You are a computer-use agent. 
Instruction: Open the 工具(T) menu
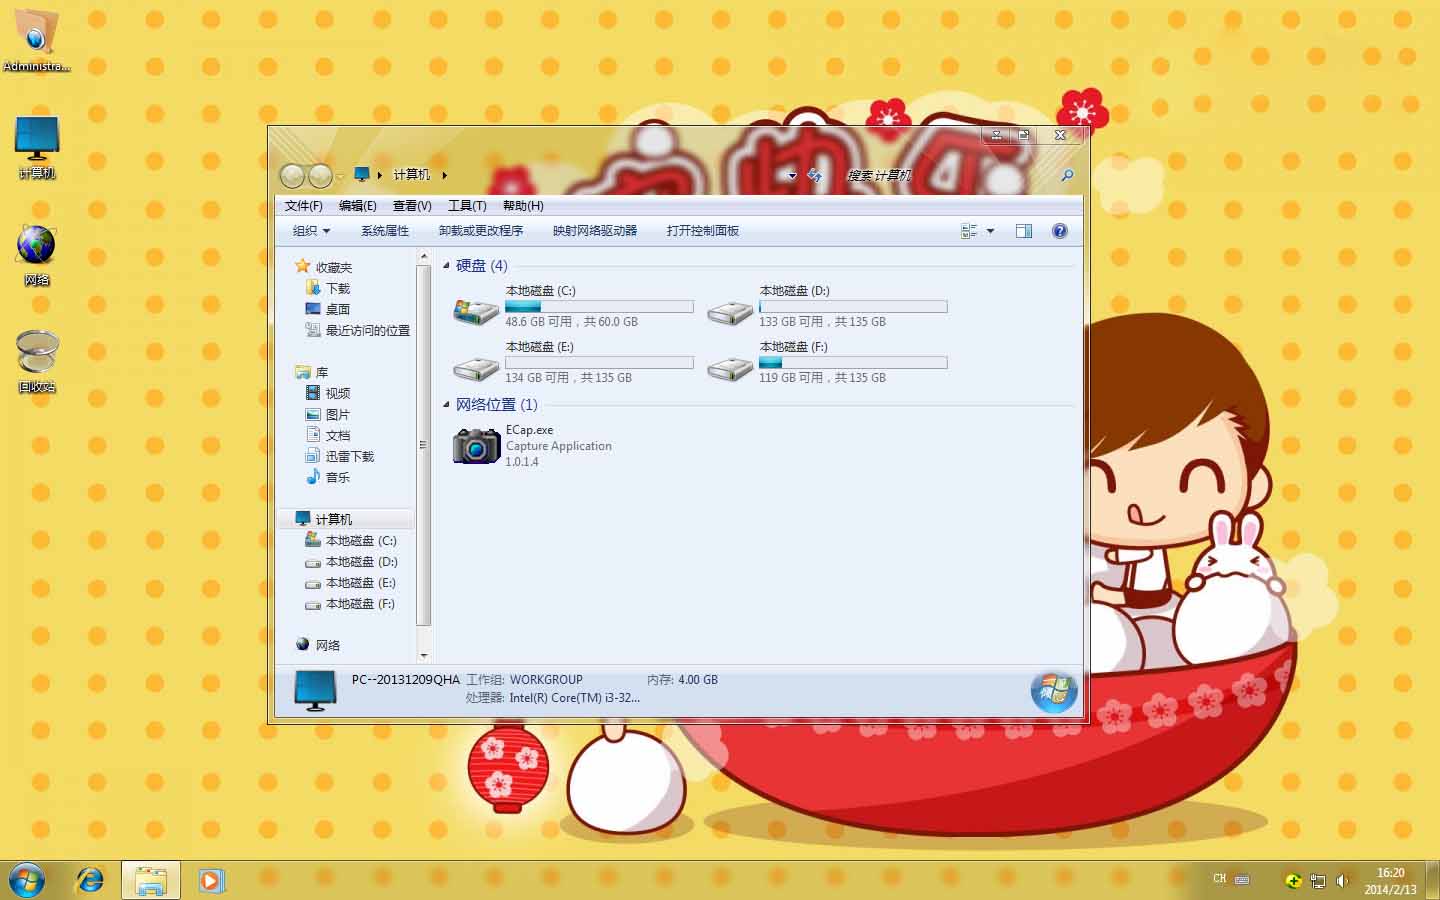(467, 206)
